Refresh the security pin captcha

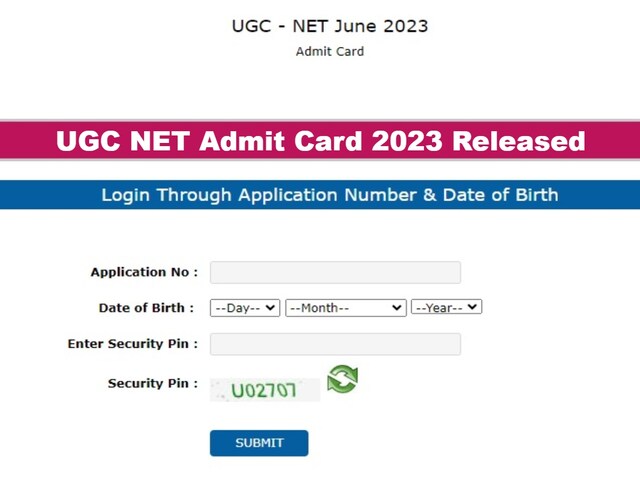coord(342,380)
